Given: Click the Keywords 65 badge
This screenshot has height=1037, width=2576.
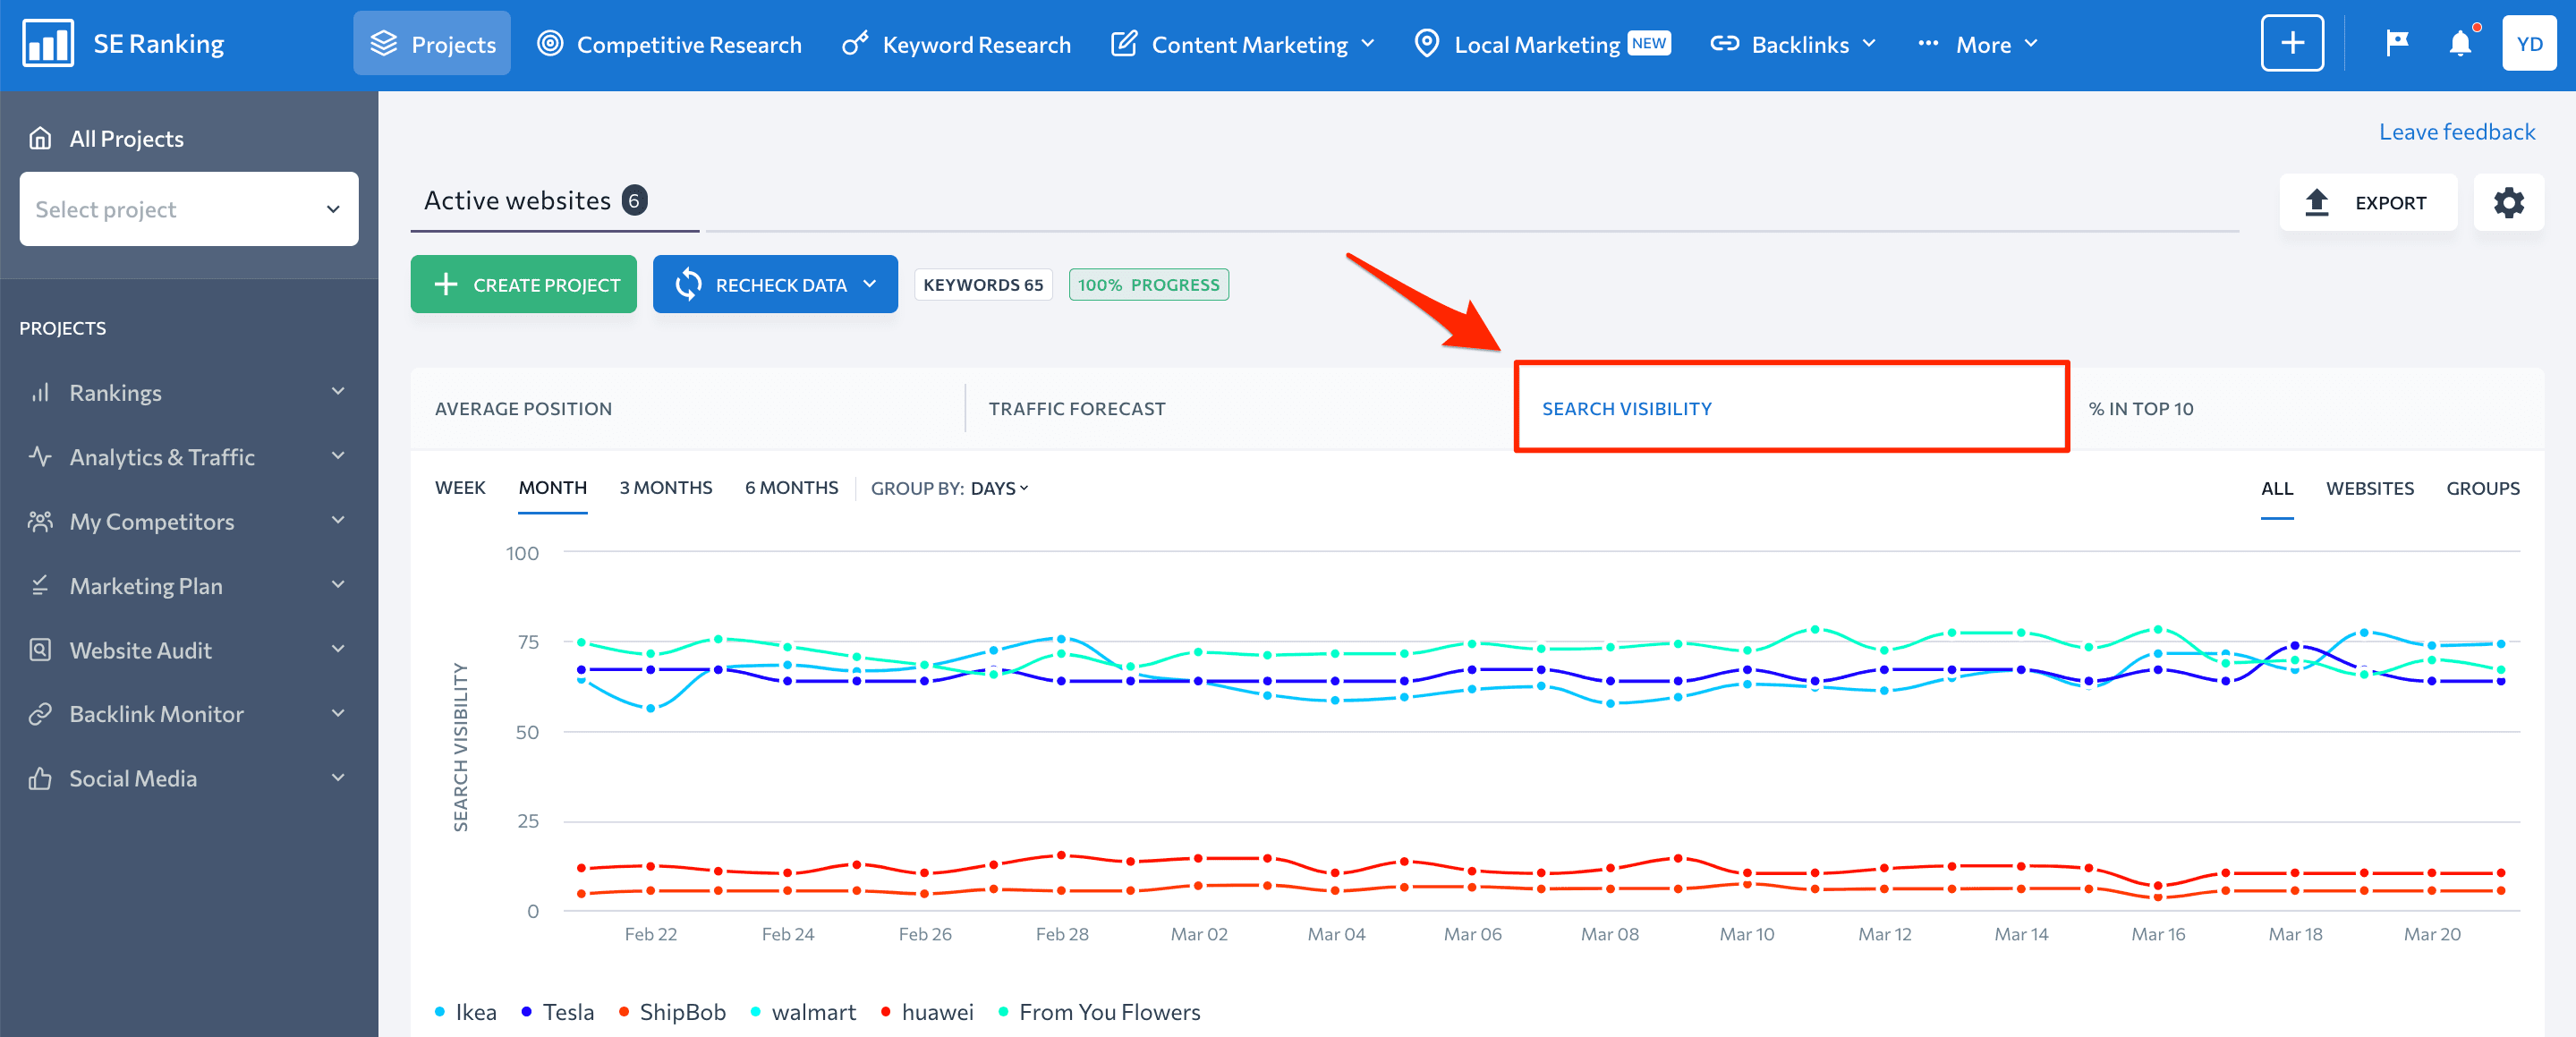Looking at the screenshot, I should coord(982,285).
